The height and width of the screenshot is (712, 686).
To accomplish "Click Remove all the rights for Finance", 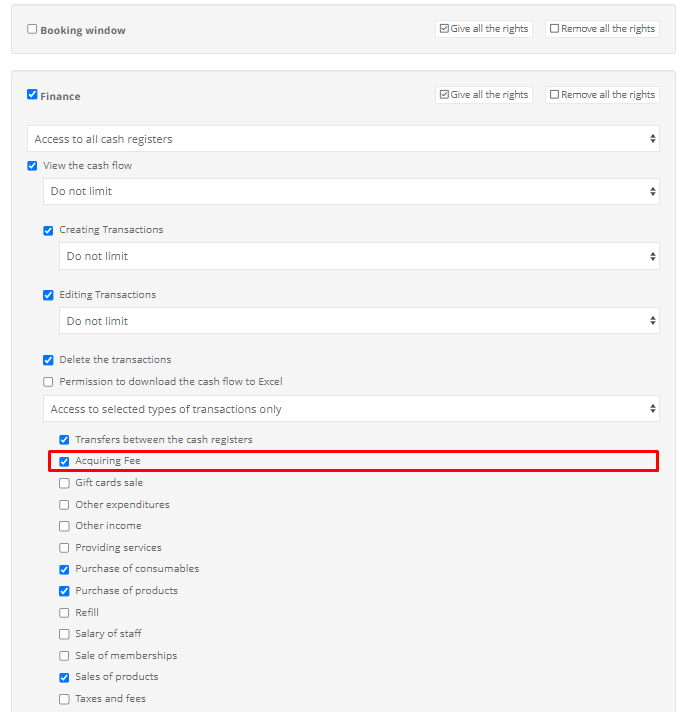I will click(602, 94).
